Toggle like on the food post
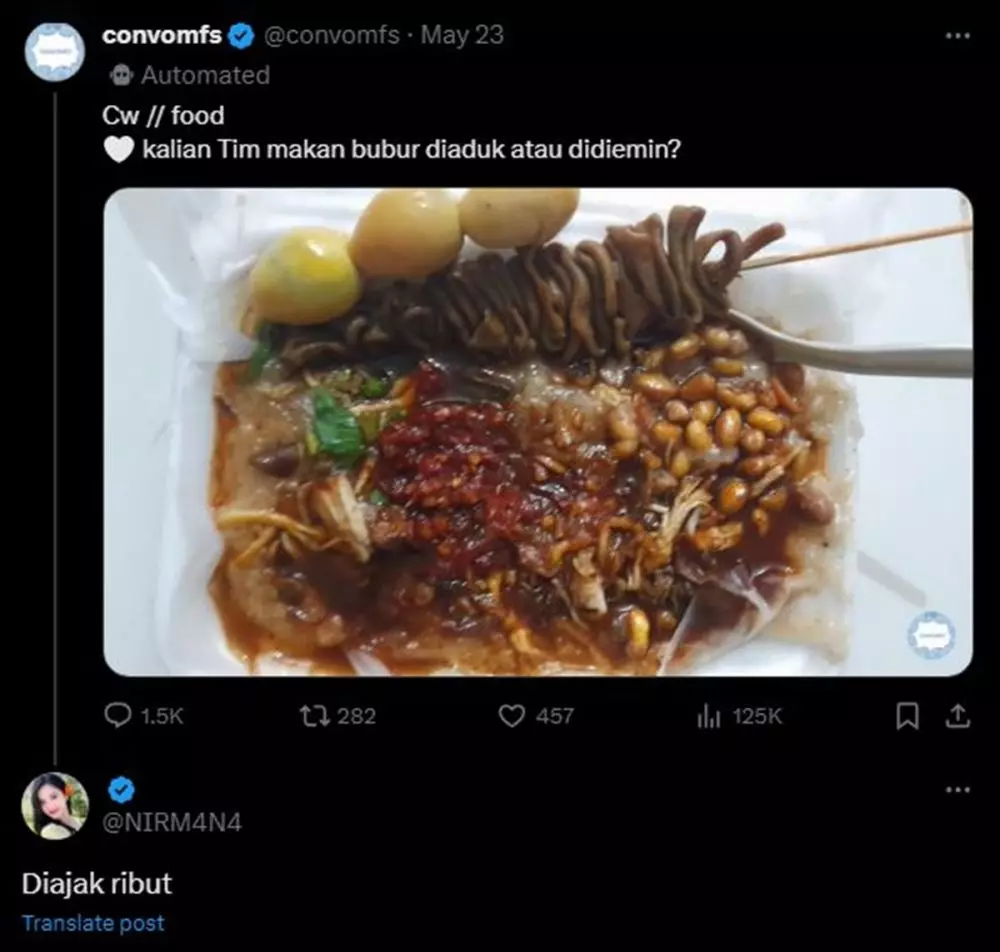This screenshot has width=1000, height=952. pos(513,715)
